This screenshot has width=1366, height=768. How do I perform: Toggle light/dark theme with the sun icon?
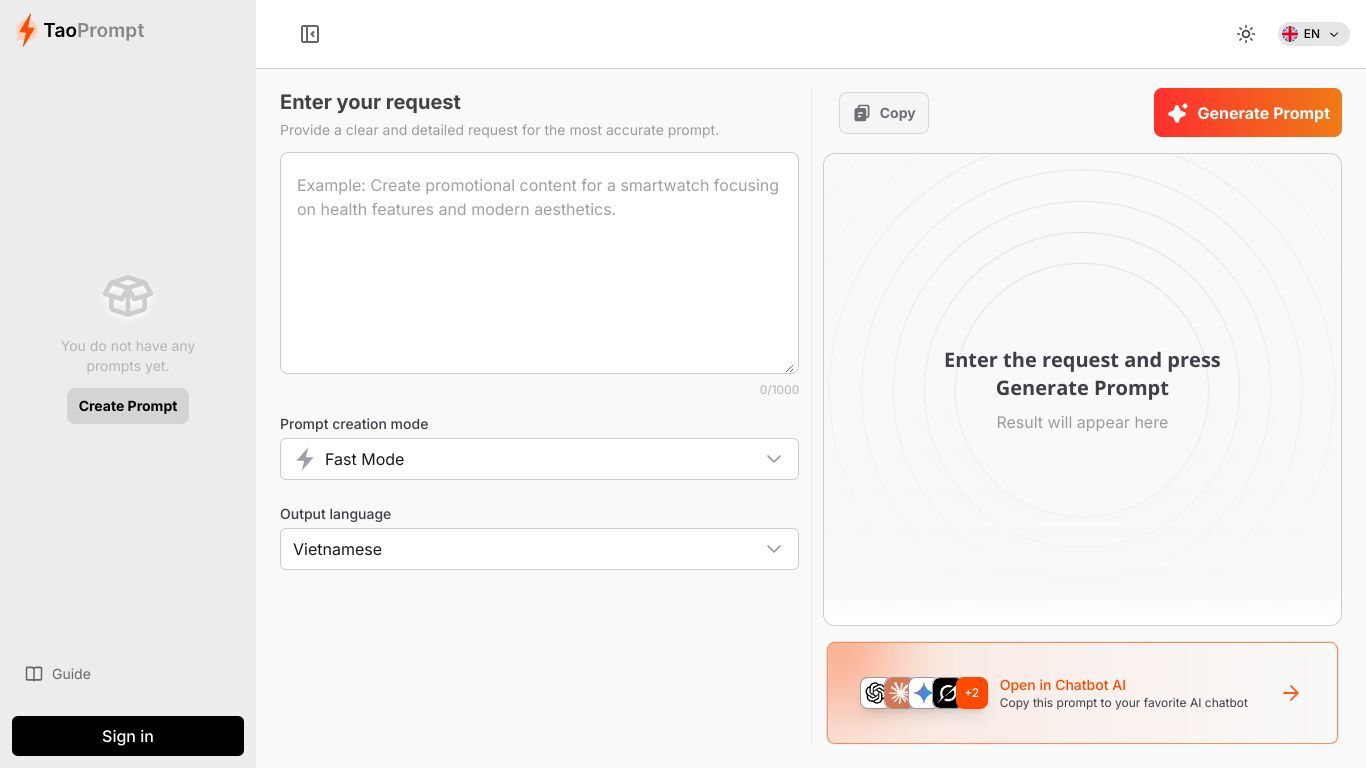click(1246, 34)
